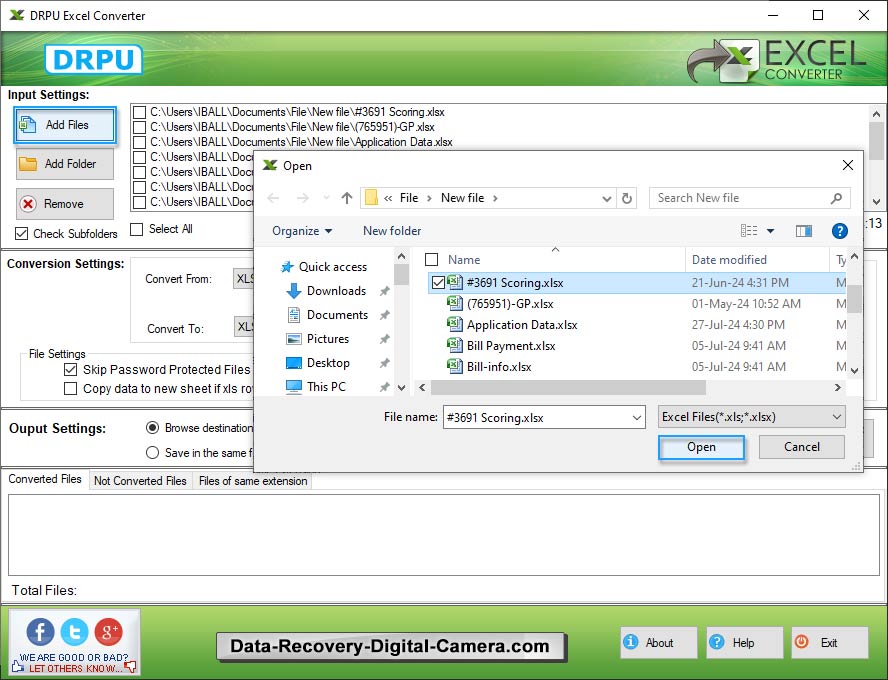Click the Bill-info.xlsx file icon
This screenshot has width=888, height=680.
click(455, 366)
